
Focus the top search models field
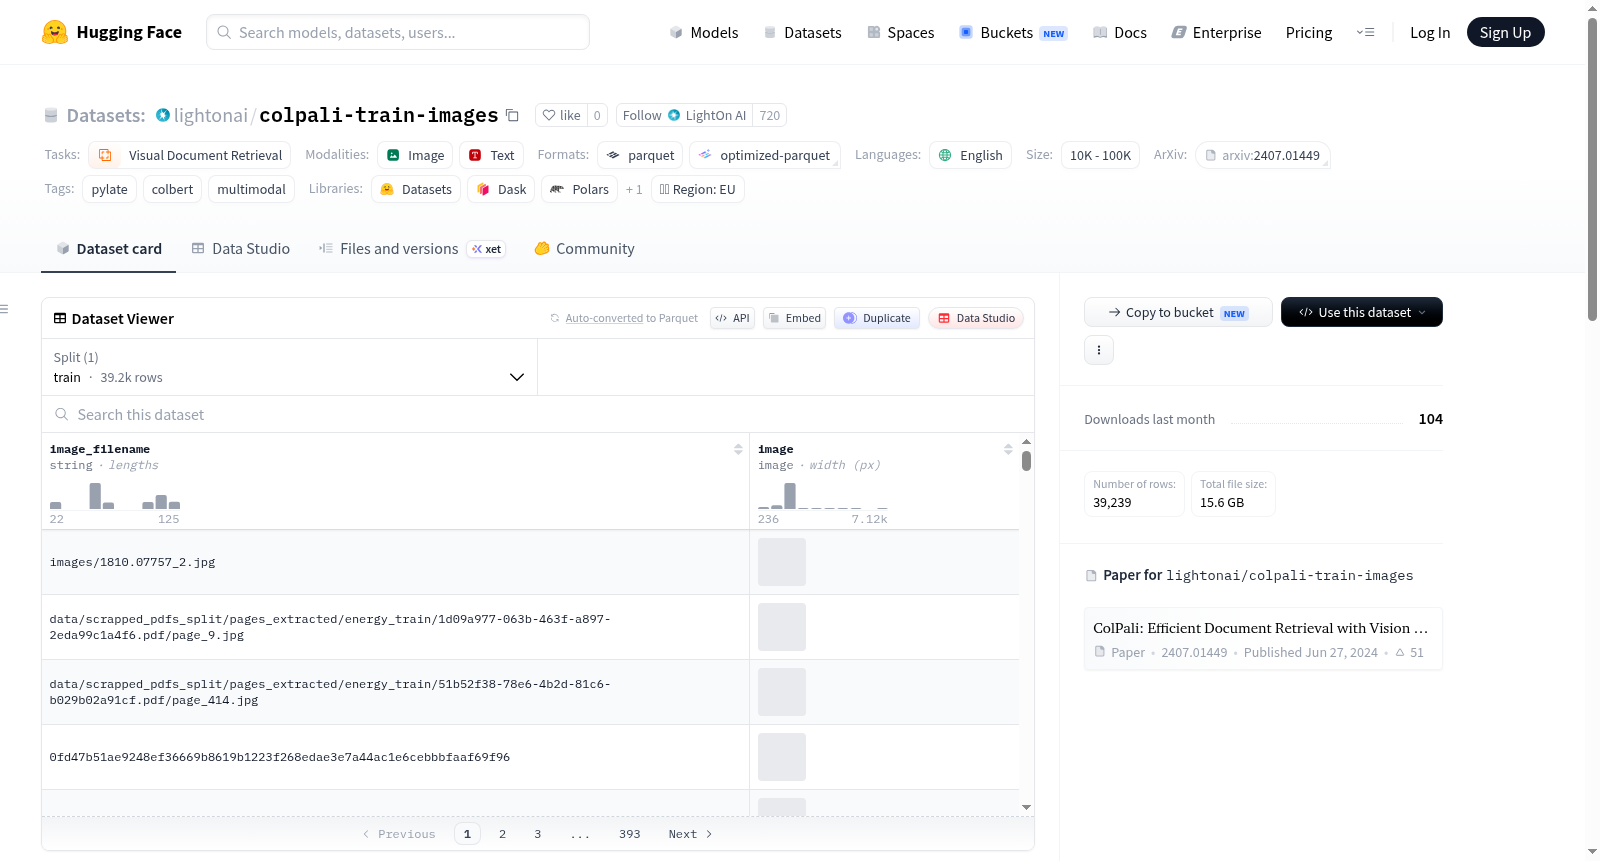pos(398,32)
